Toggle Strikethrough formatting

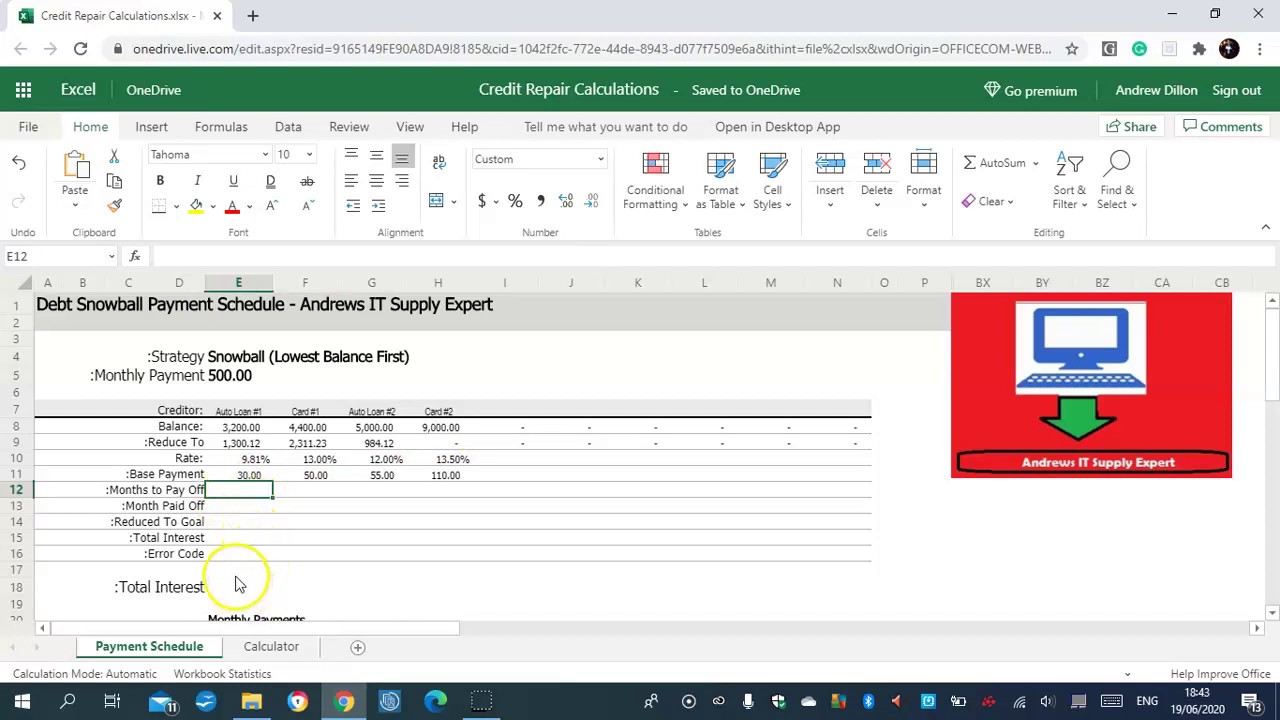click(307, 181)
